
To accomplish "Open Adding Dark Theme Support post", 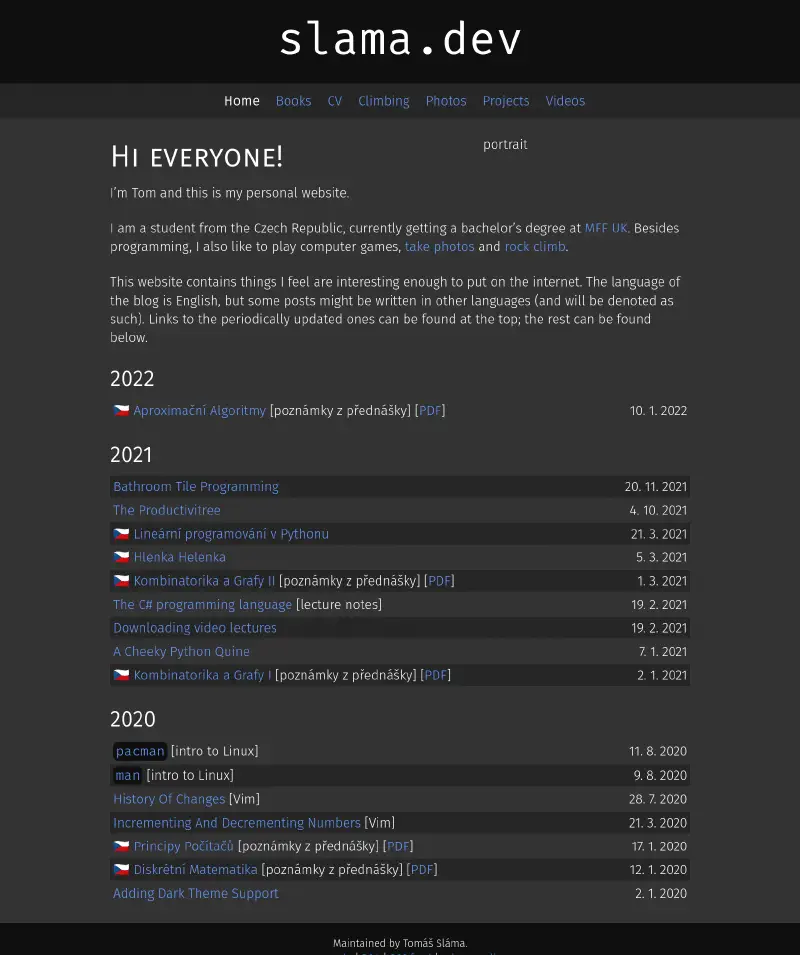I will (196, 894).
